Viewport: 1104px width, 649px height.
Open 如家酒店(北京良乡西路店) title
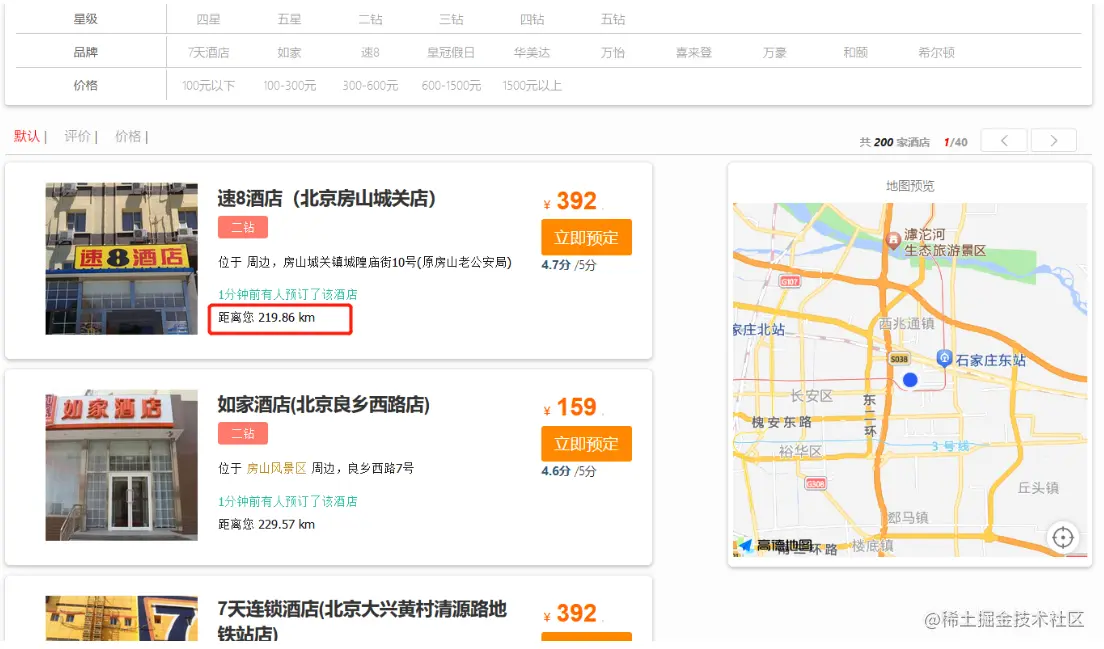tap(323, 405)
